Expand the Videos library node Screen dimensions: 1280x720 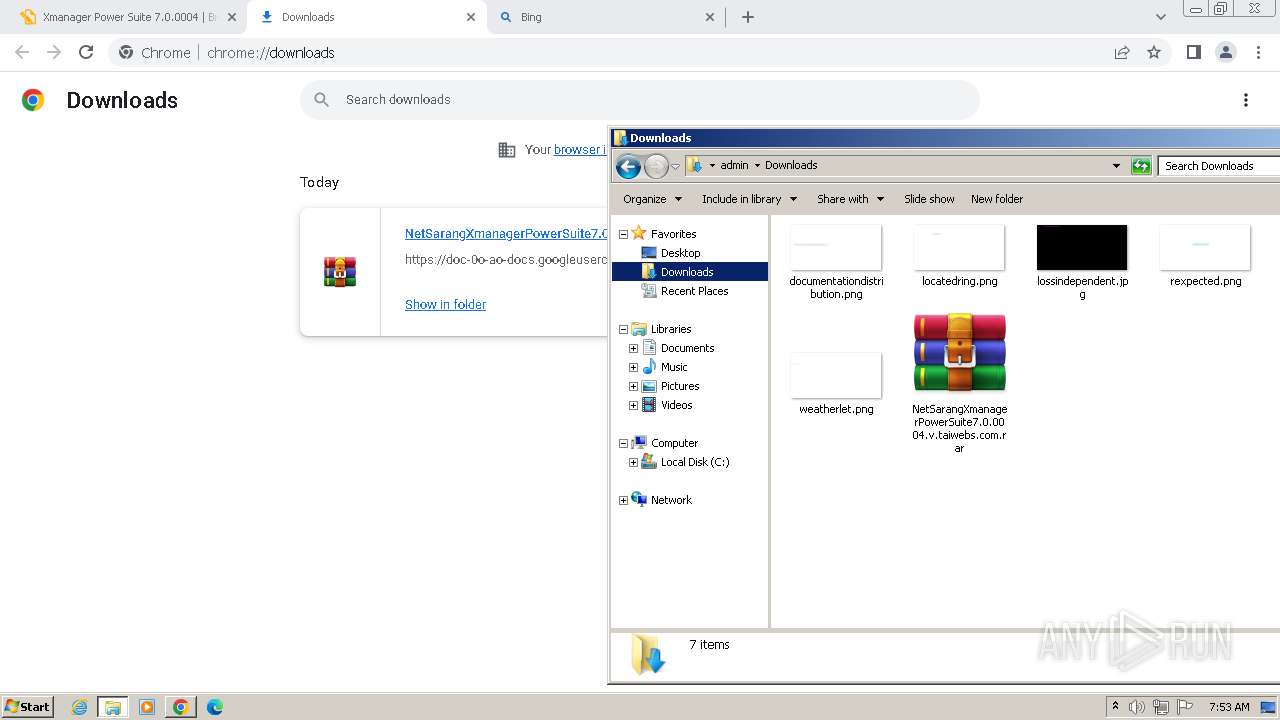click(x=633, y=405)
